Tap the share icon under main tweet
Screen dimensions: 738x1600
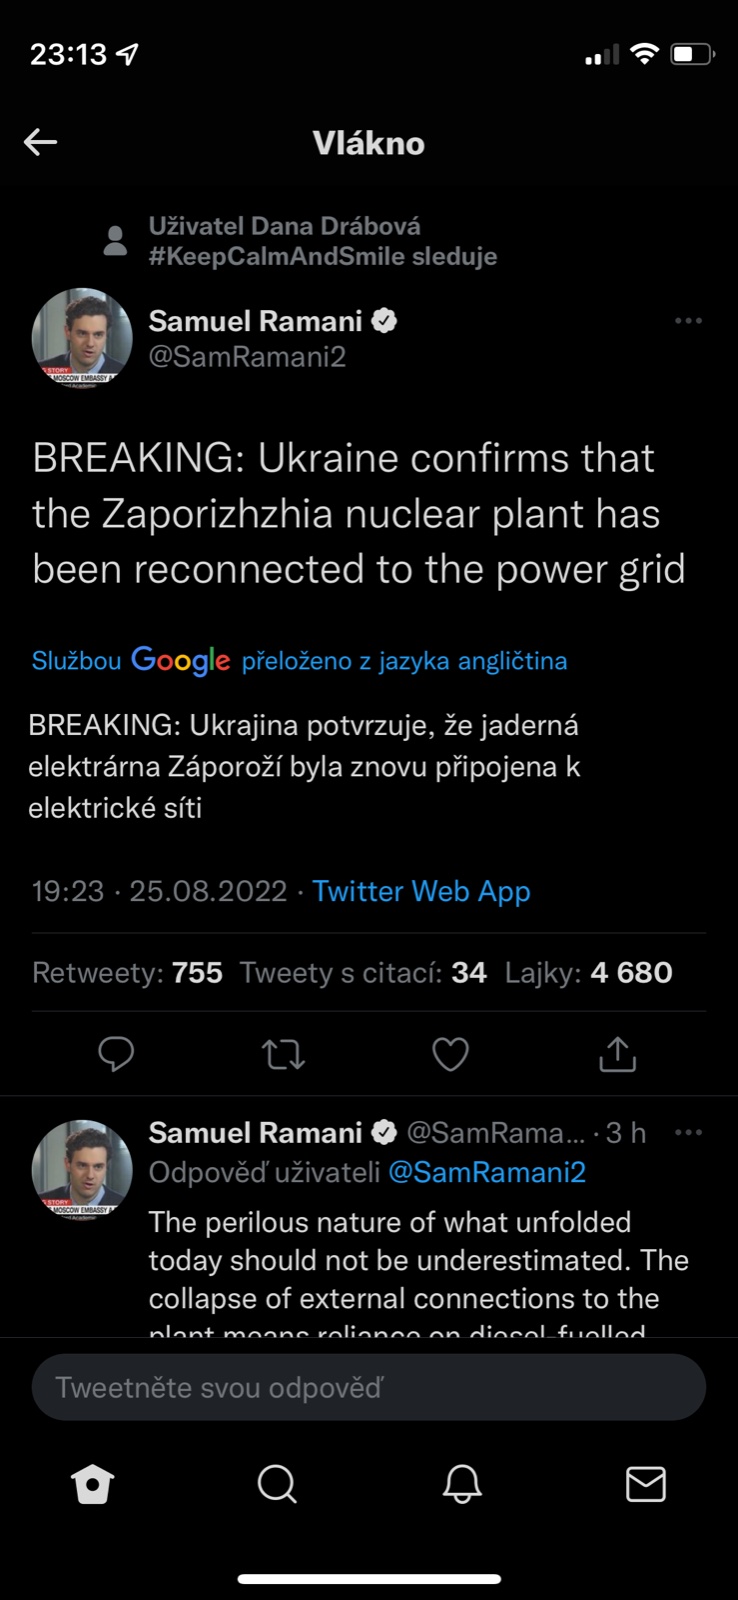617,1054
